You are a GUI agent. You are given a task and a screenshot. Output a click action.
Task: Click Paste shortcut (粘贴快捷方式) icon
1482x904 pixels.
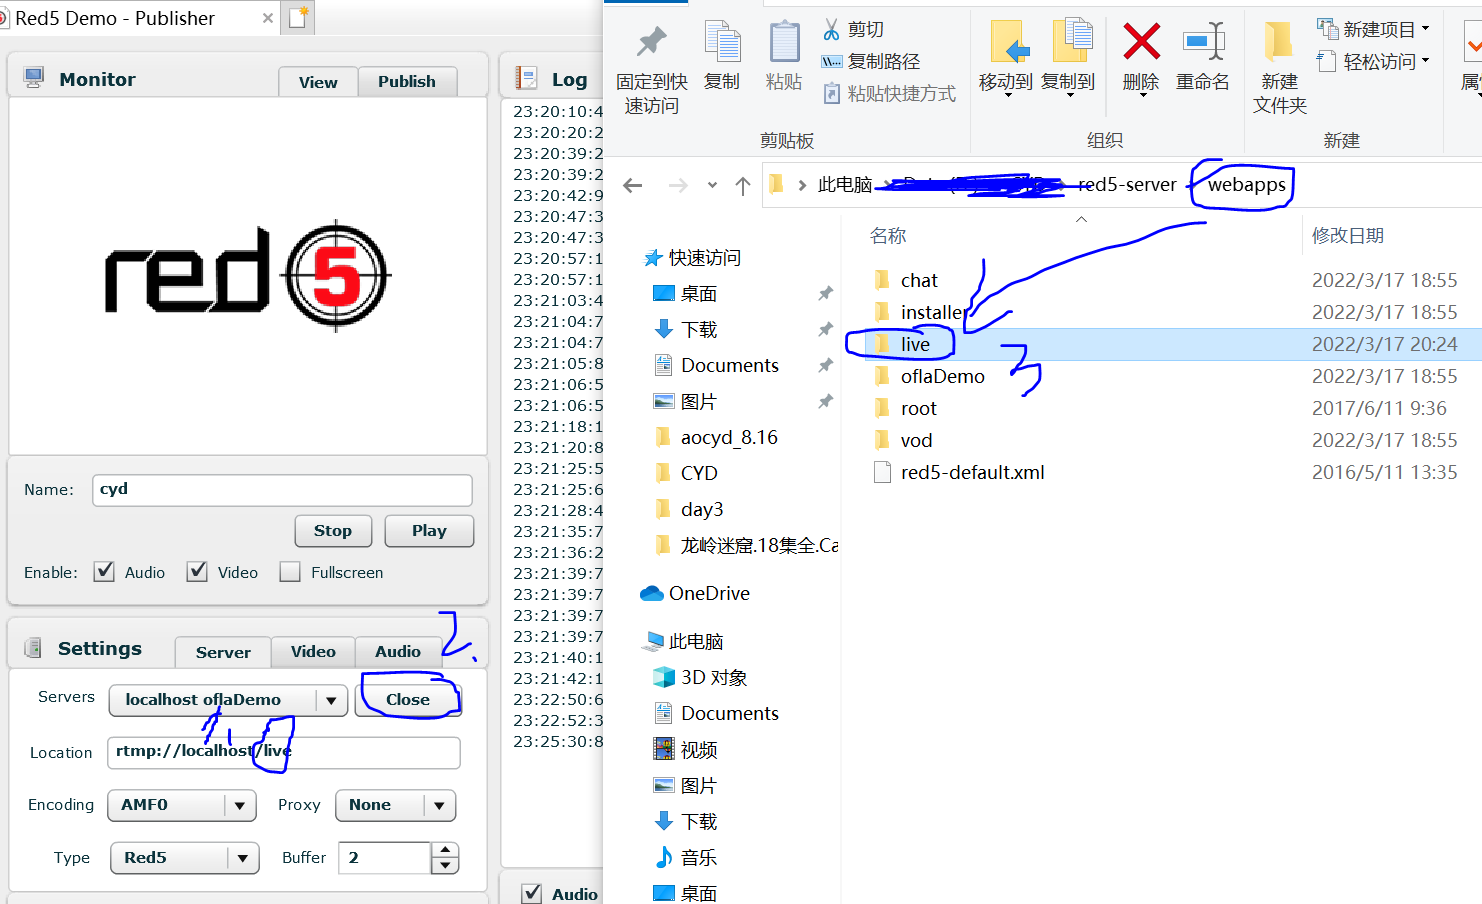coord(831,93)
